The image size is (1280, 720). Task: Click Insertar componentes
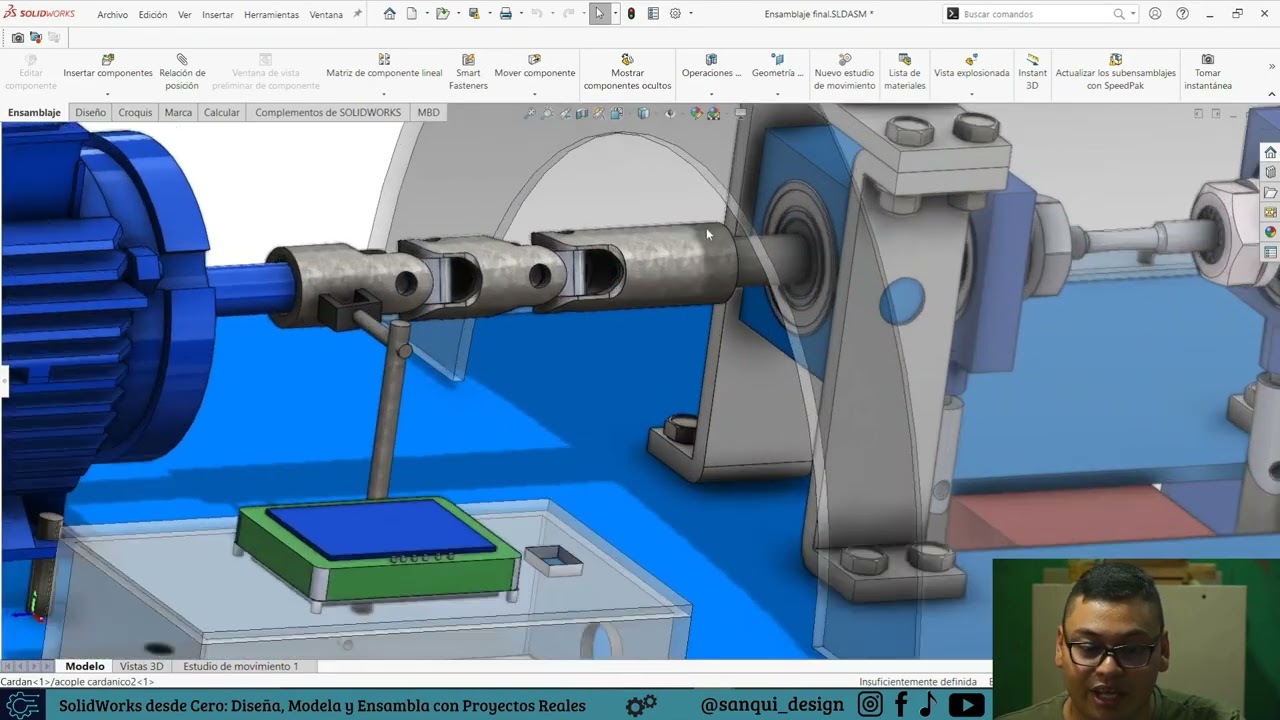pyautogui.click(x=108, y=67)
